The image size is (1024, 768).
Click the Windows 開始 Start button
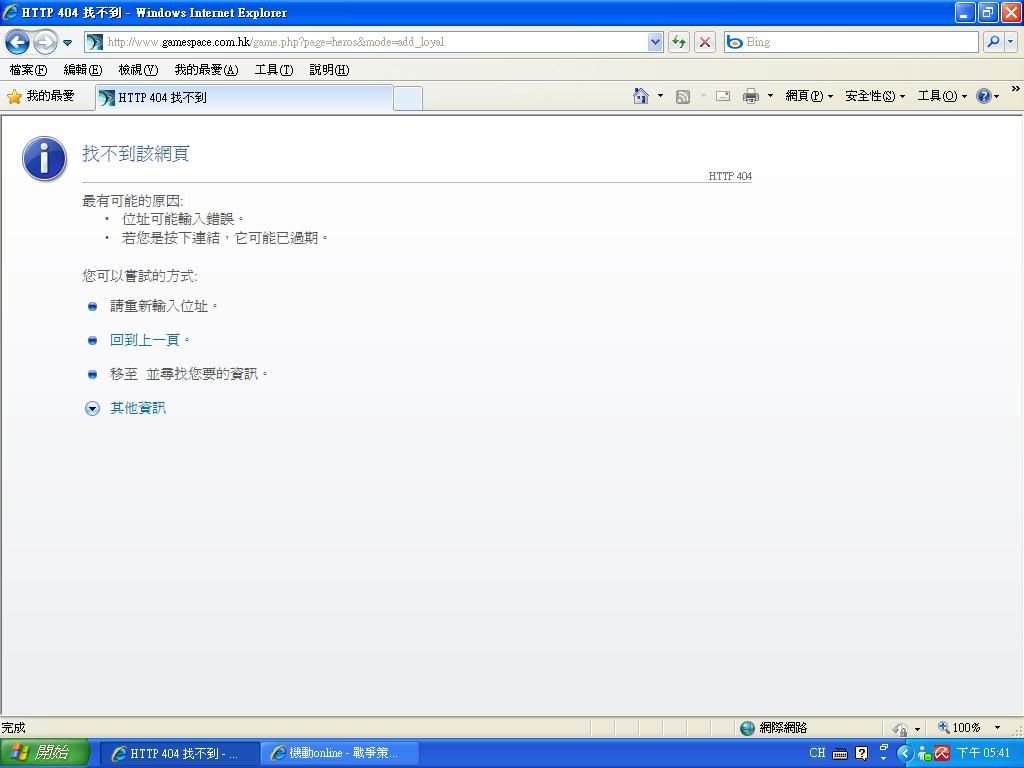(44, 754)
